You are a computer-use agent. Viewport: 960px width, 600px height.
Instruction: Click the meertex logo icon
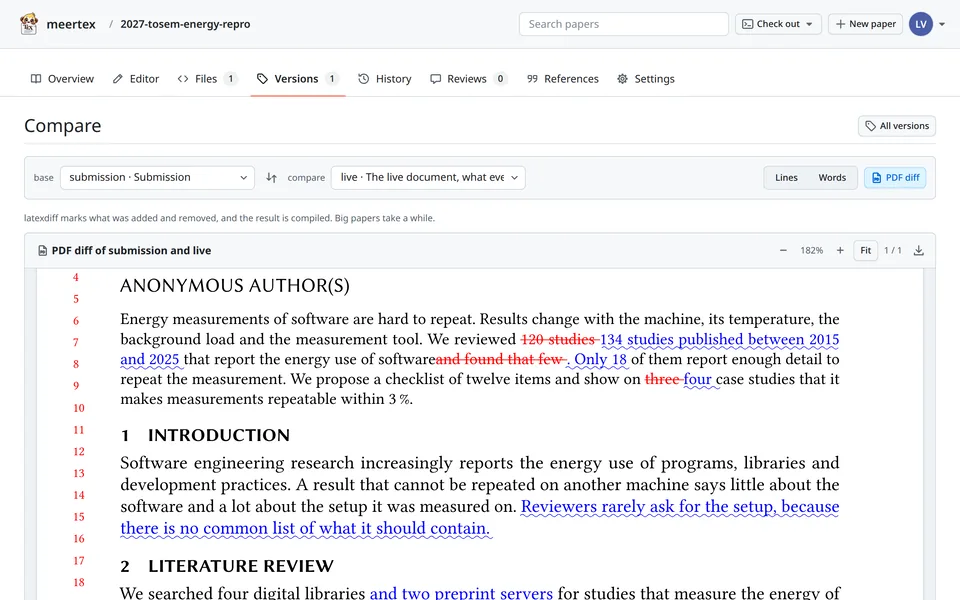click(x=29, y=24)
